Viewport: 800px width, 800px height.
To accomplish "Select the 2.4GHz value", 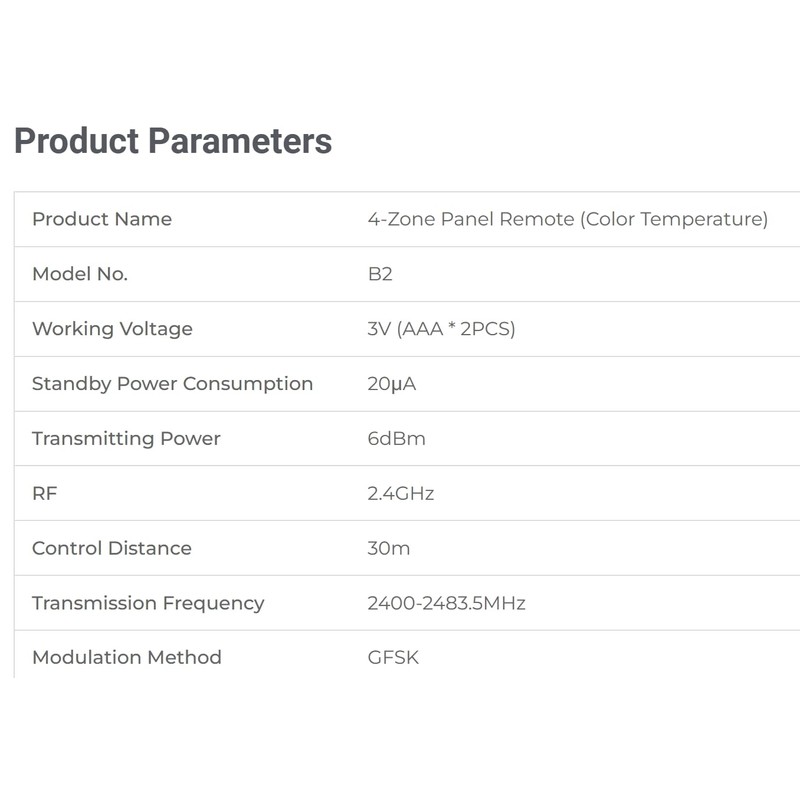I will pos(401,493).
